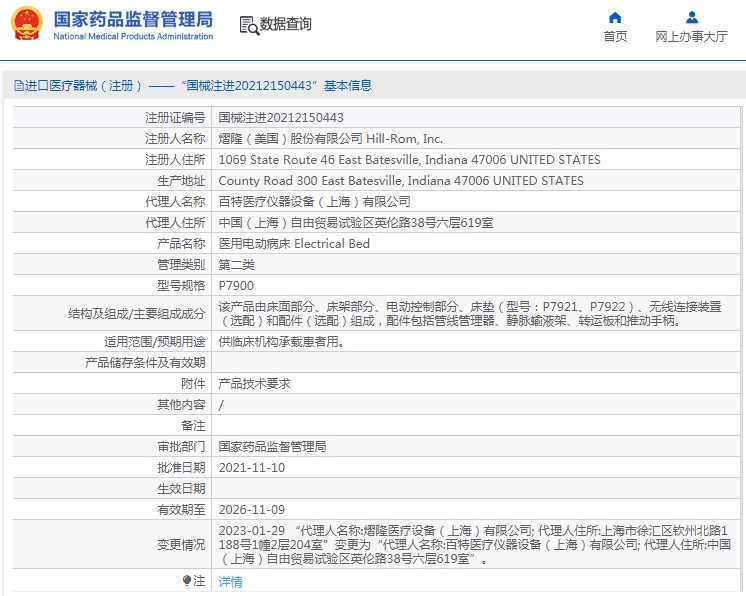Viewport: 746px width, 596px height.
Task: Click 代理人名称 label cell
Action: click(112, 201)
